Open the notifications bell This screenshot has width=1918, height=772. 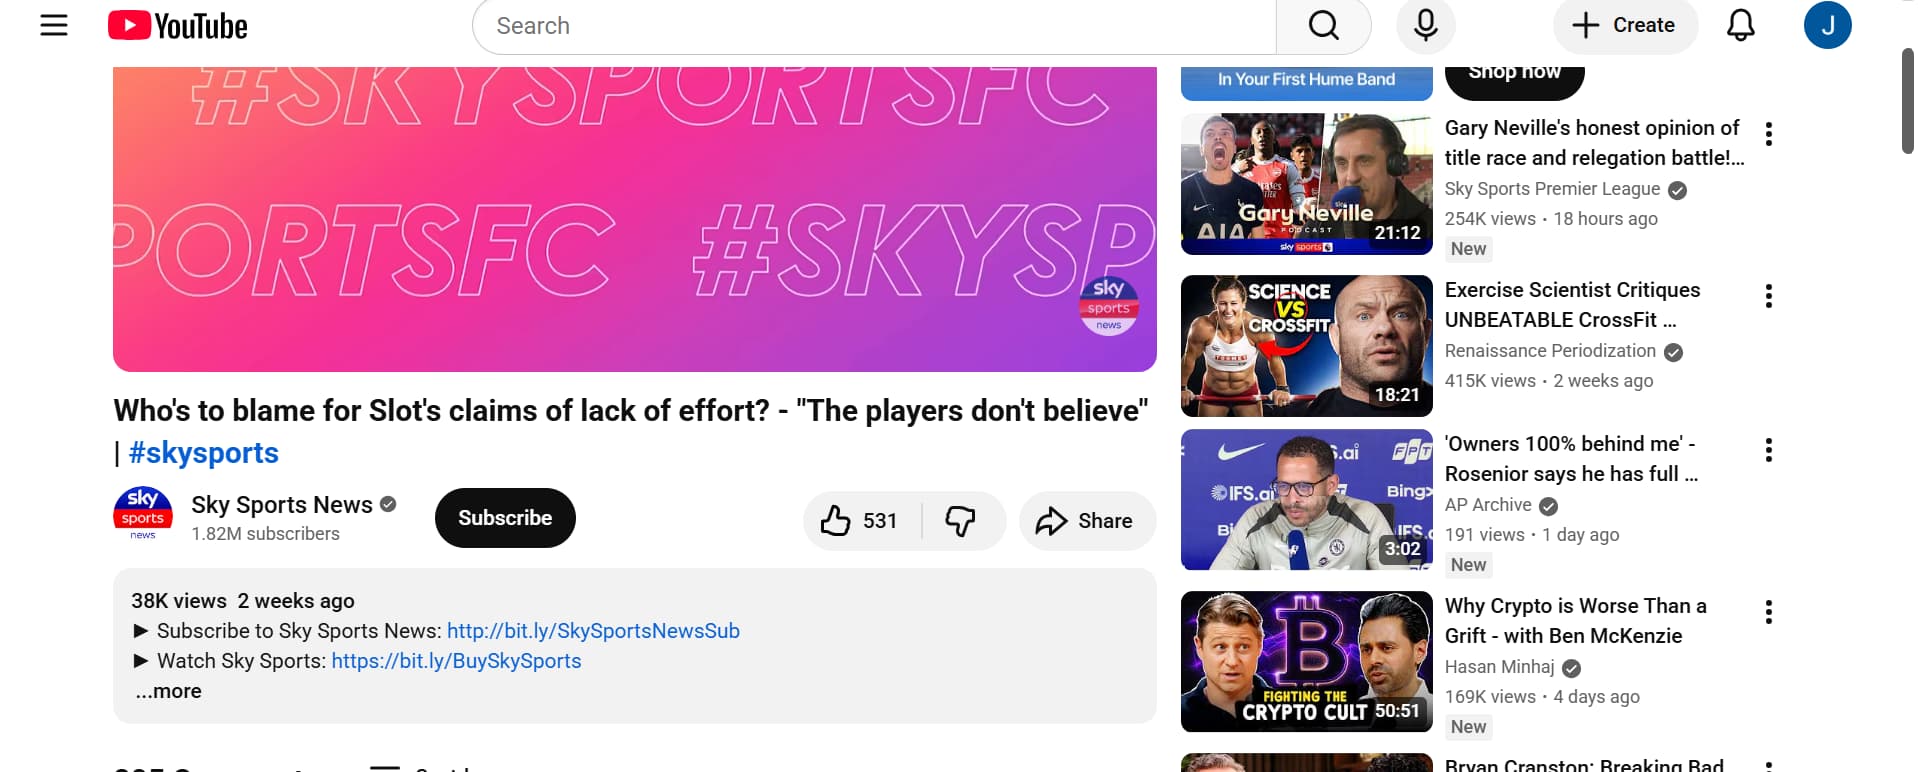[x=1740, y=25]
